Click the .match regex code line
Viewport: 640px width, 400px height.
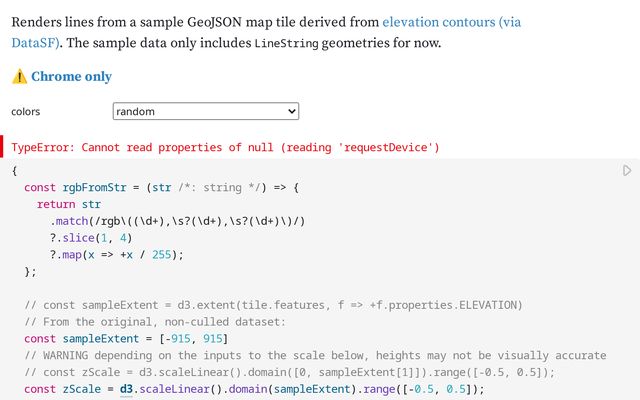(x=178, y=220)
